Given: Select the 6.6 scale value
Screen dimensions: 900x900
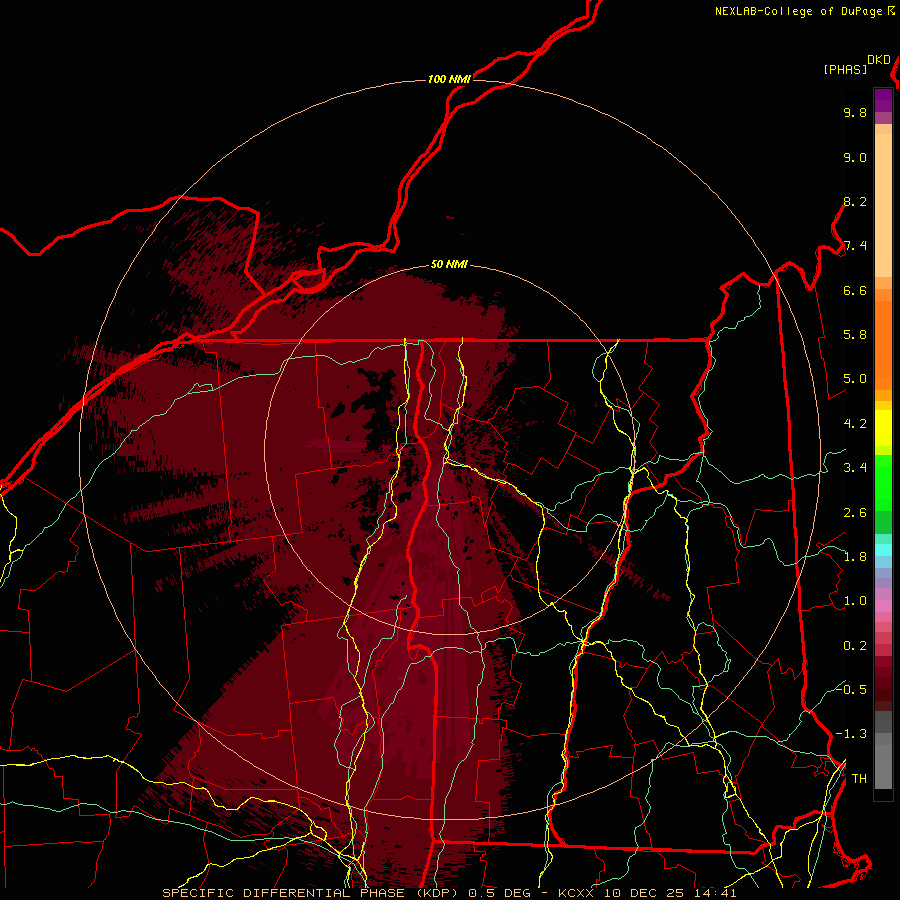Looking at the screenshot, I should pyautogui.click(x=855, y=291).
